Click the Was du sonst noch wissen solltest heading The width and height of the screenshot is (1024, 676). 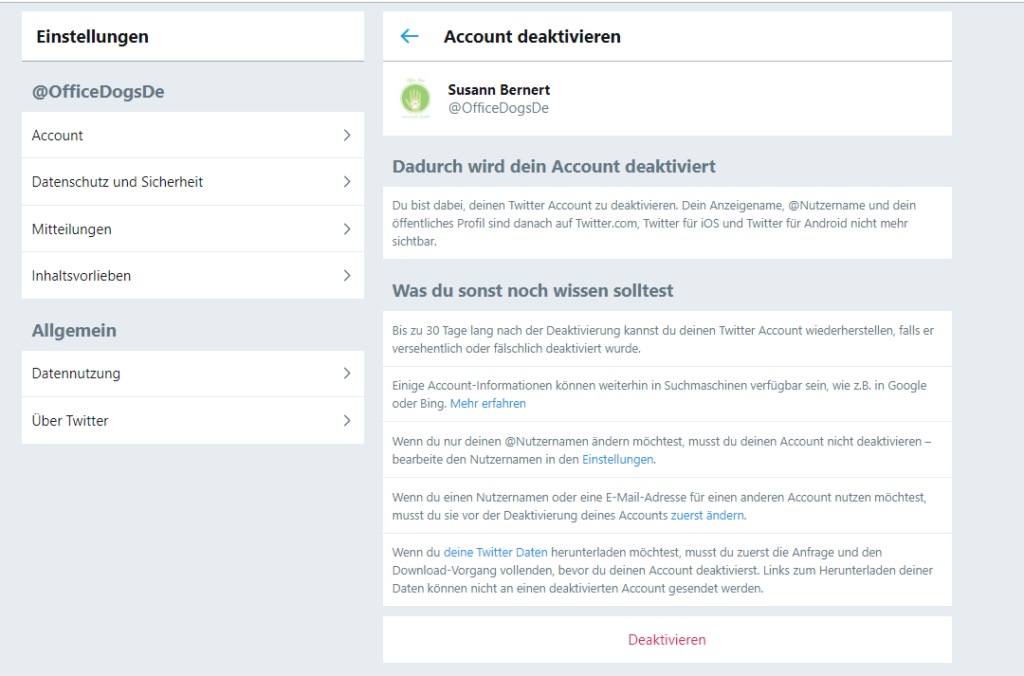[x=532, y=291]
